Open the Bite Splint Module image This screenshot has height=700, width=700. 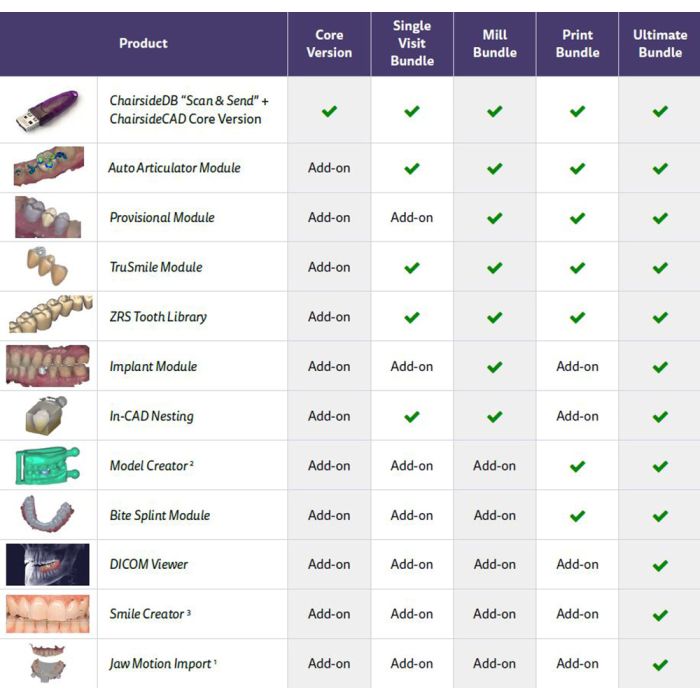[x=47, y=514]
